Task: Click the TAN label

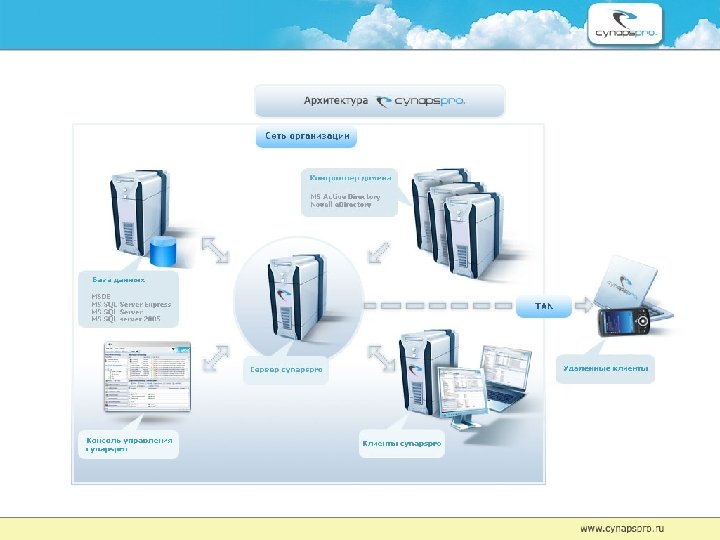Action: point(544,306)
